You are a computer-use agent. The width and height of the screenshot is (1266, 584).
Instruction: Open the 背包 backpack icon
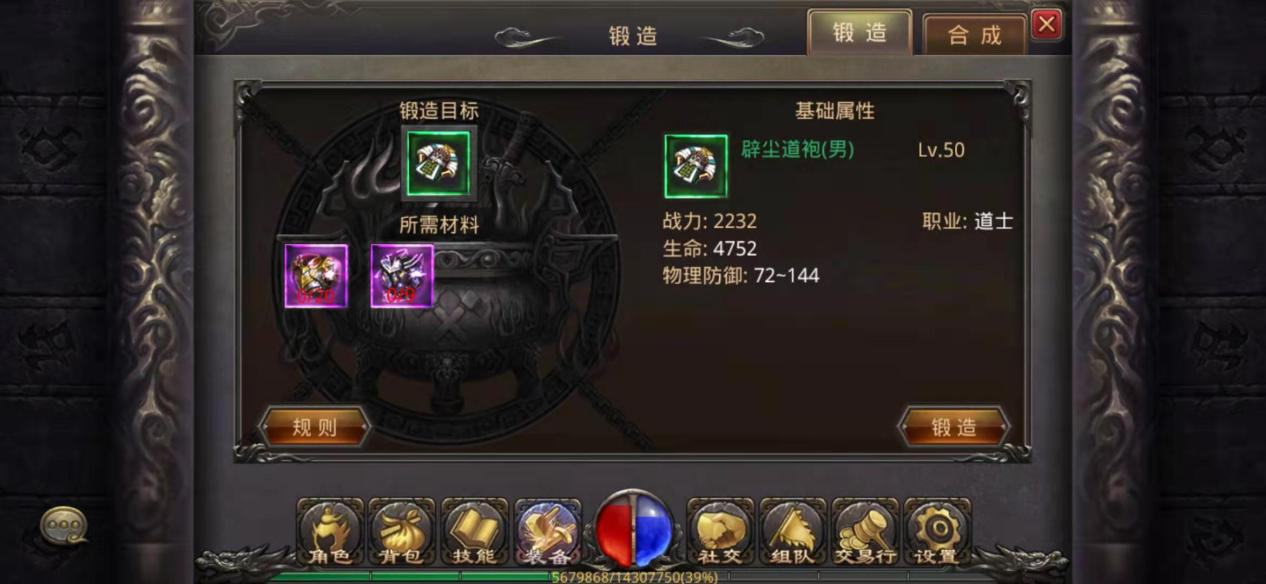401,532
